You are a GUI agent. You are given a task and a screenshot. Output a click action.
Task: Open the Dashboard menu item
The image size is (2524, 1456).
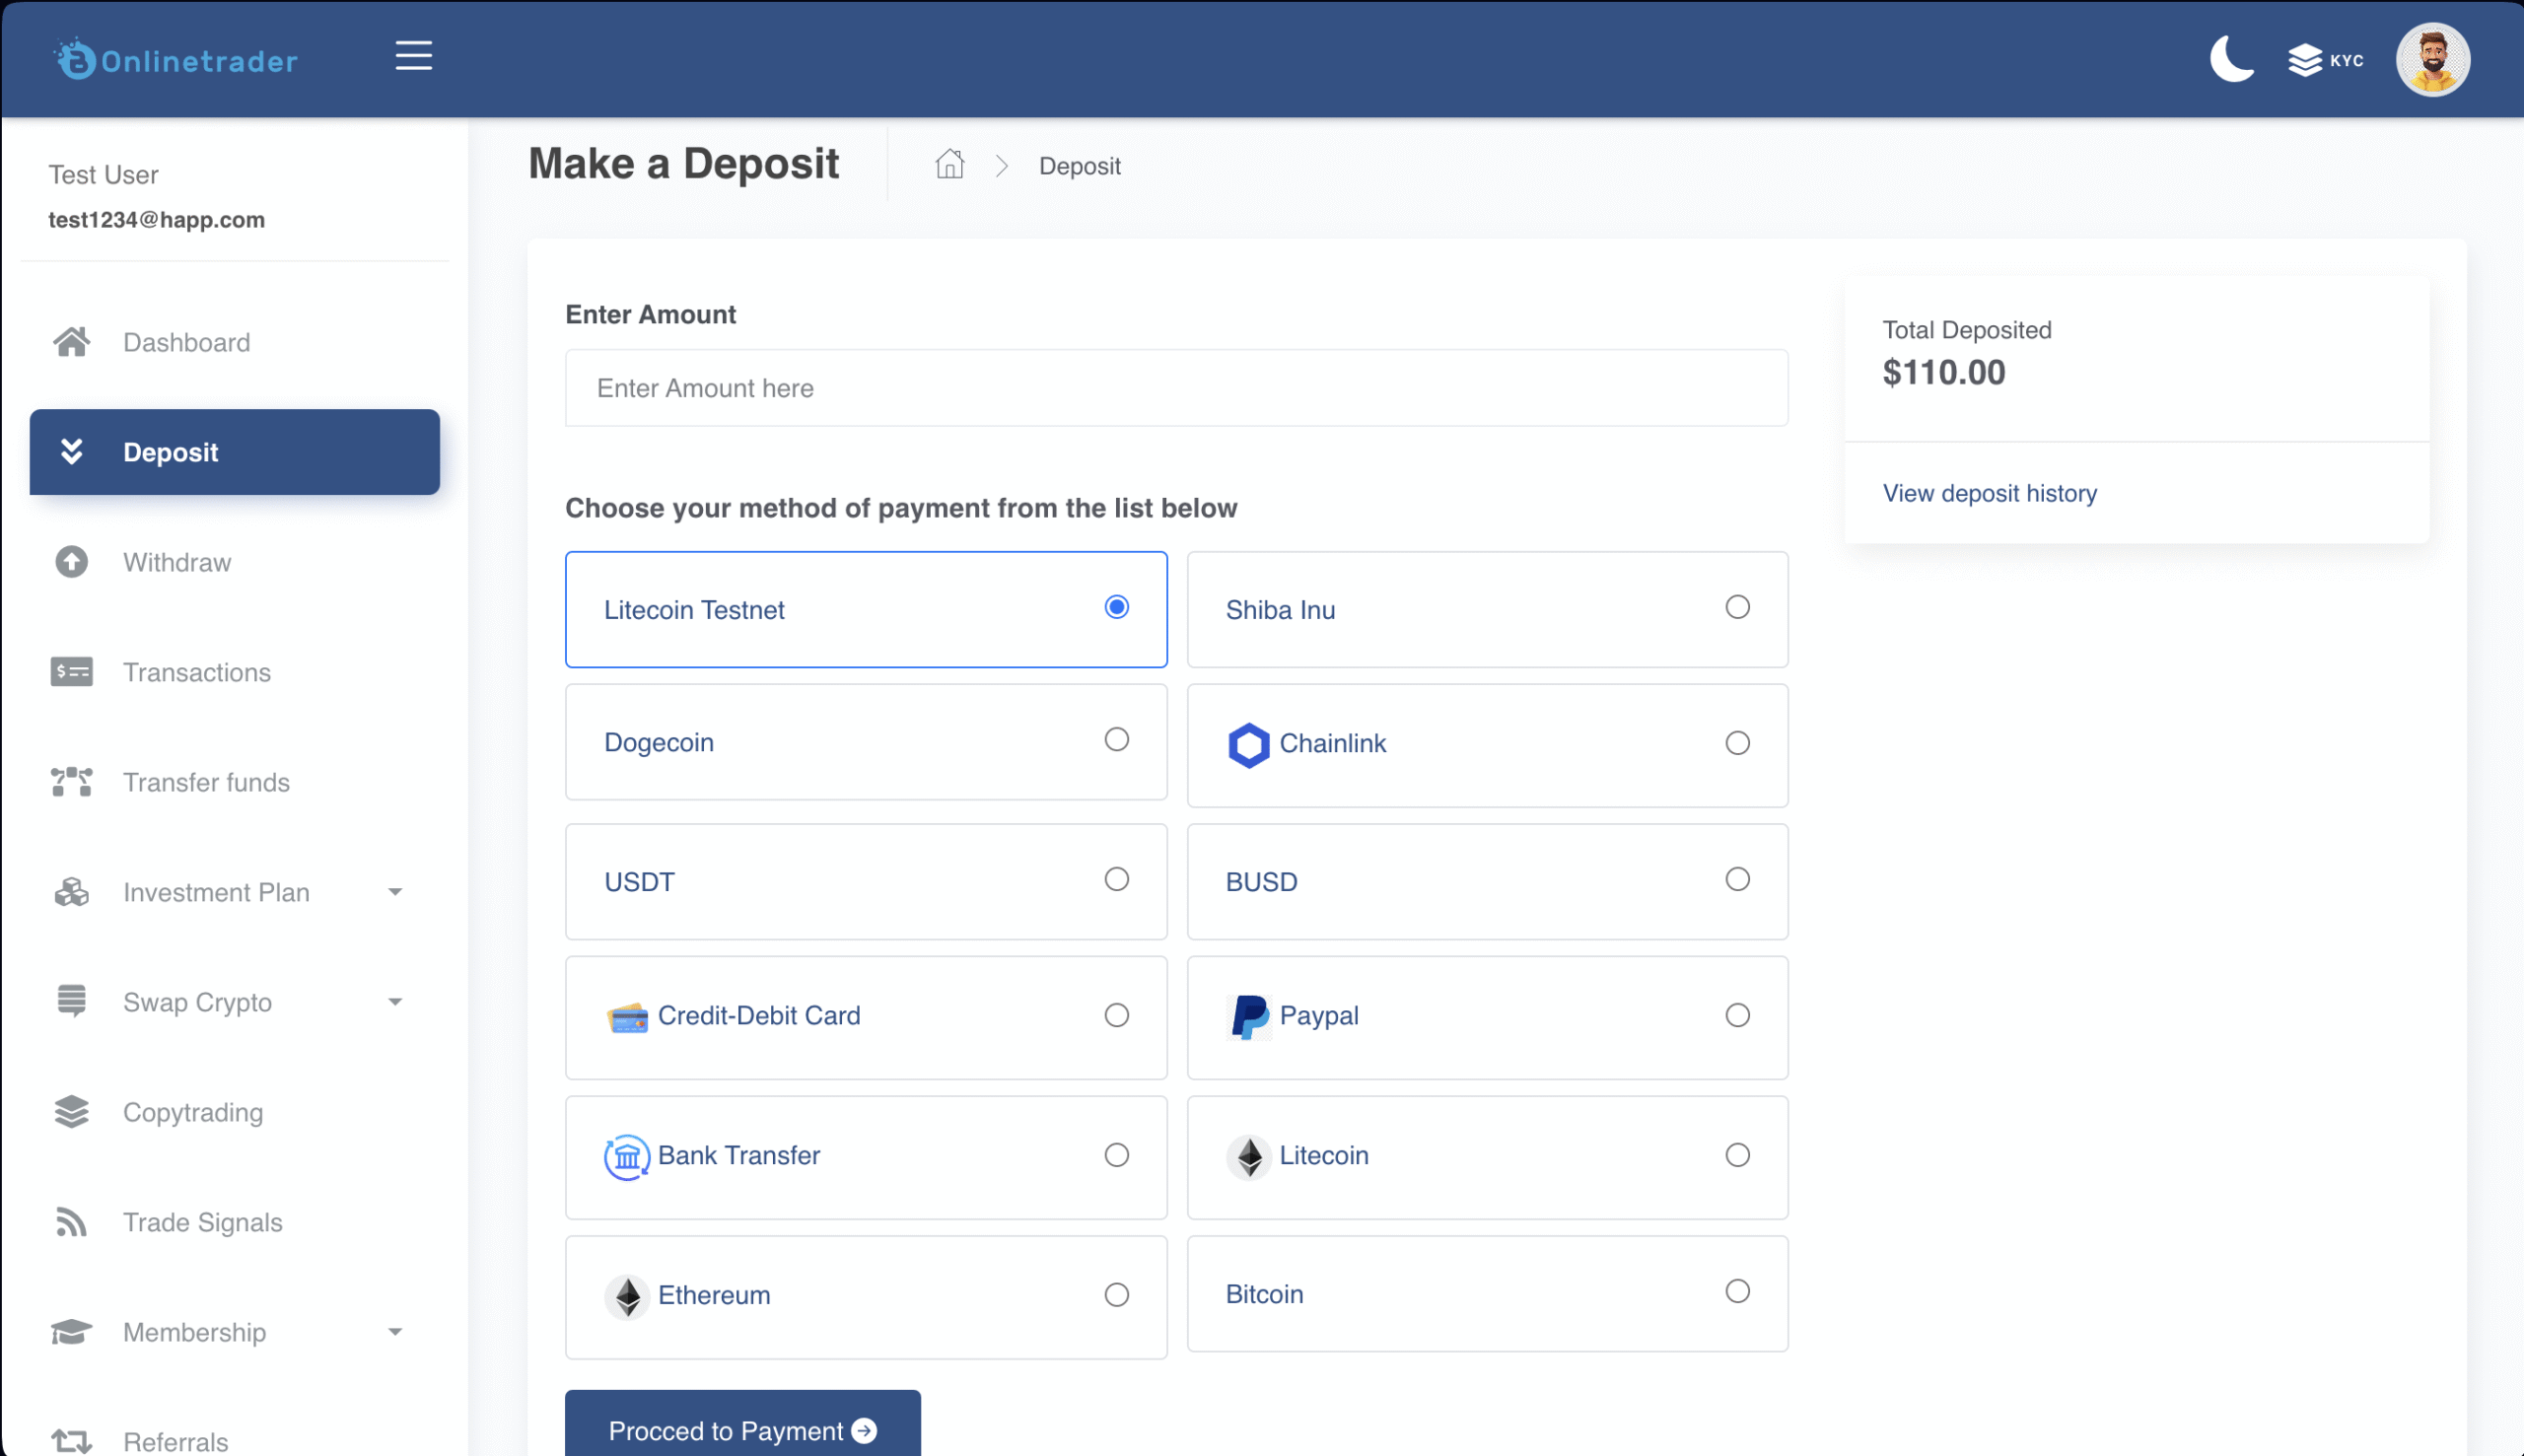pos(235,342)
